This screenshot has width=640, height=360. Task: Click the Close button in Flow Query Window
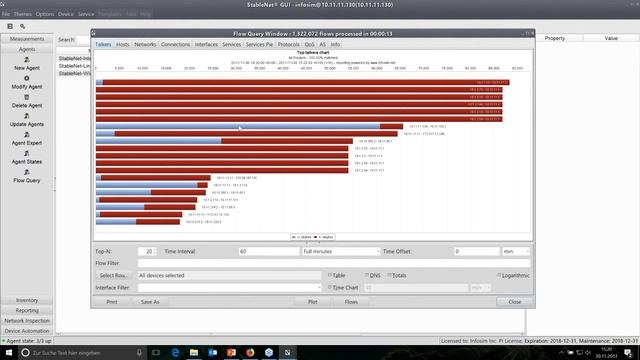pos(515,302)
